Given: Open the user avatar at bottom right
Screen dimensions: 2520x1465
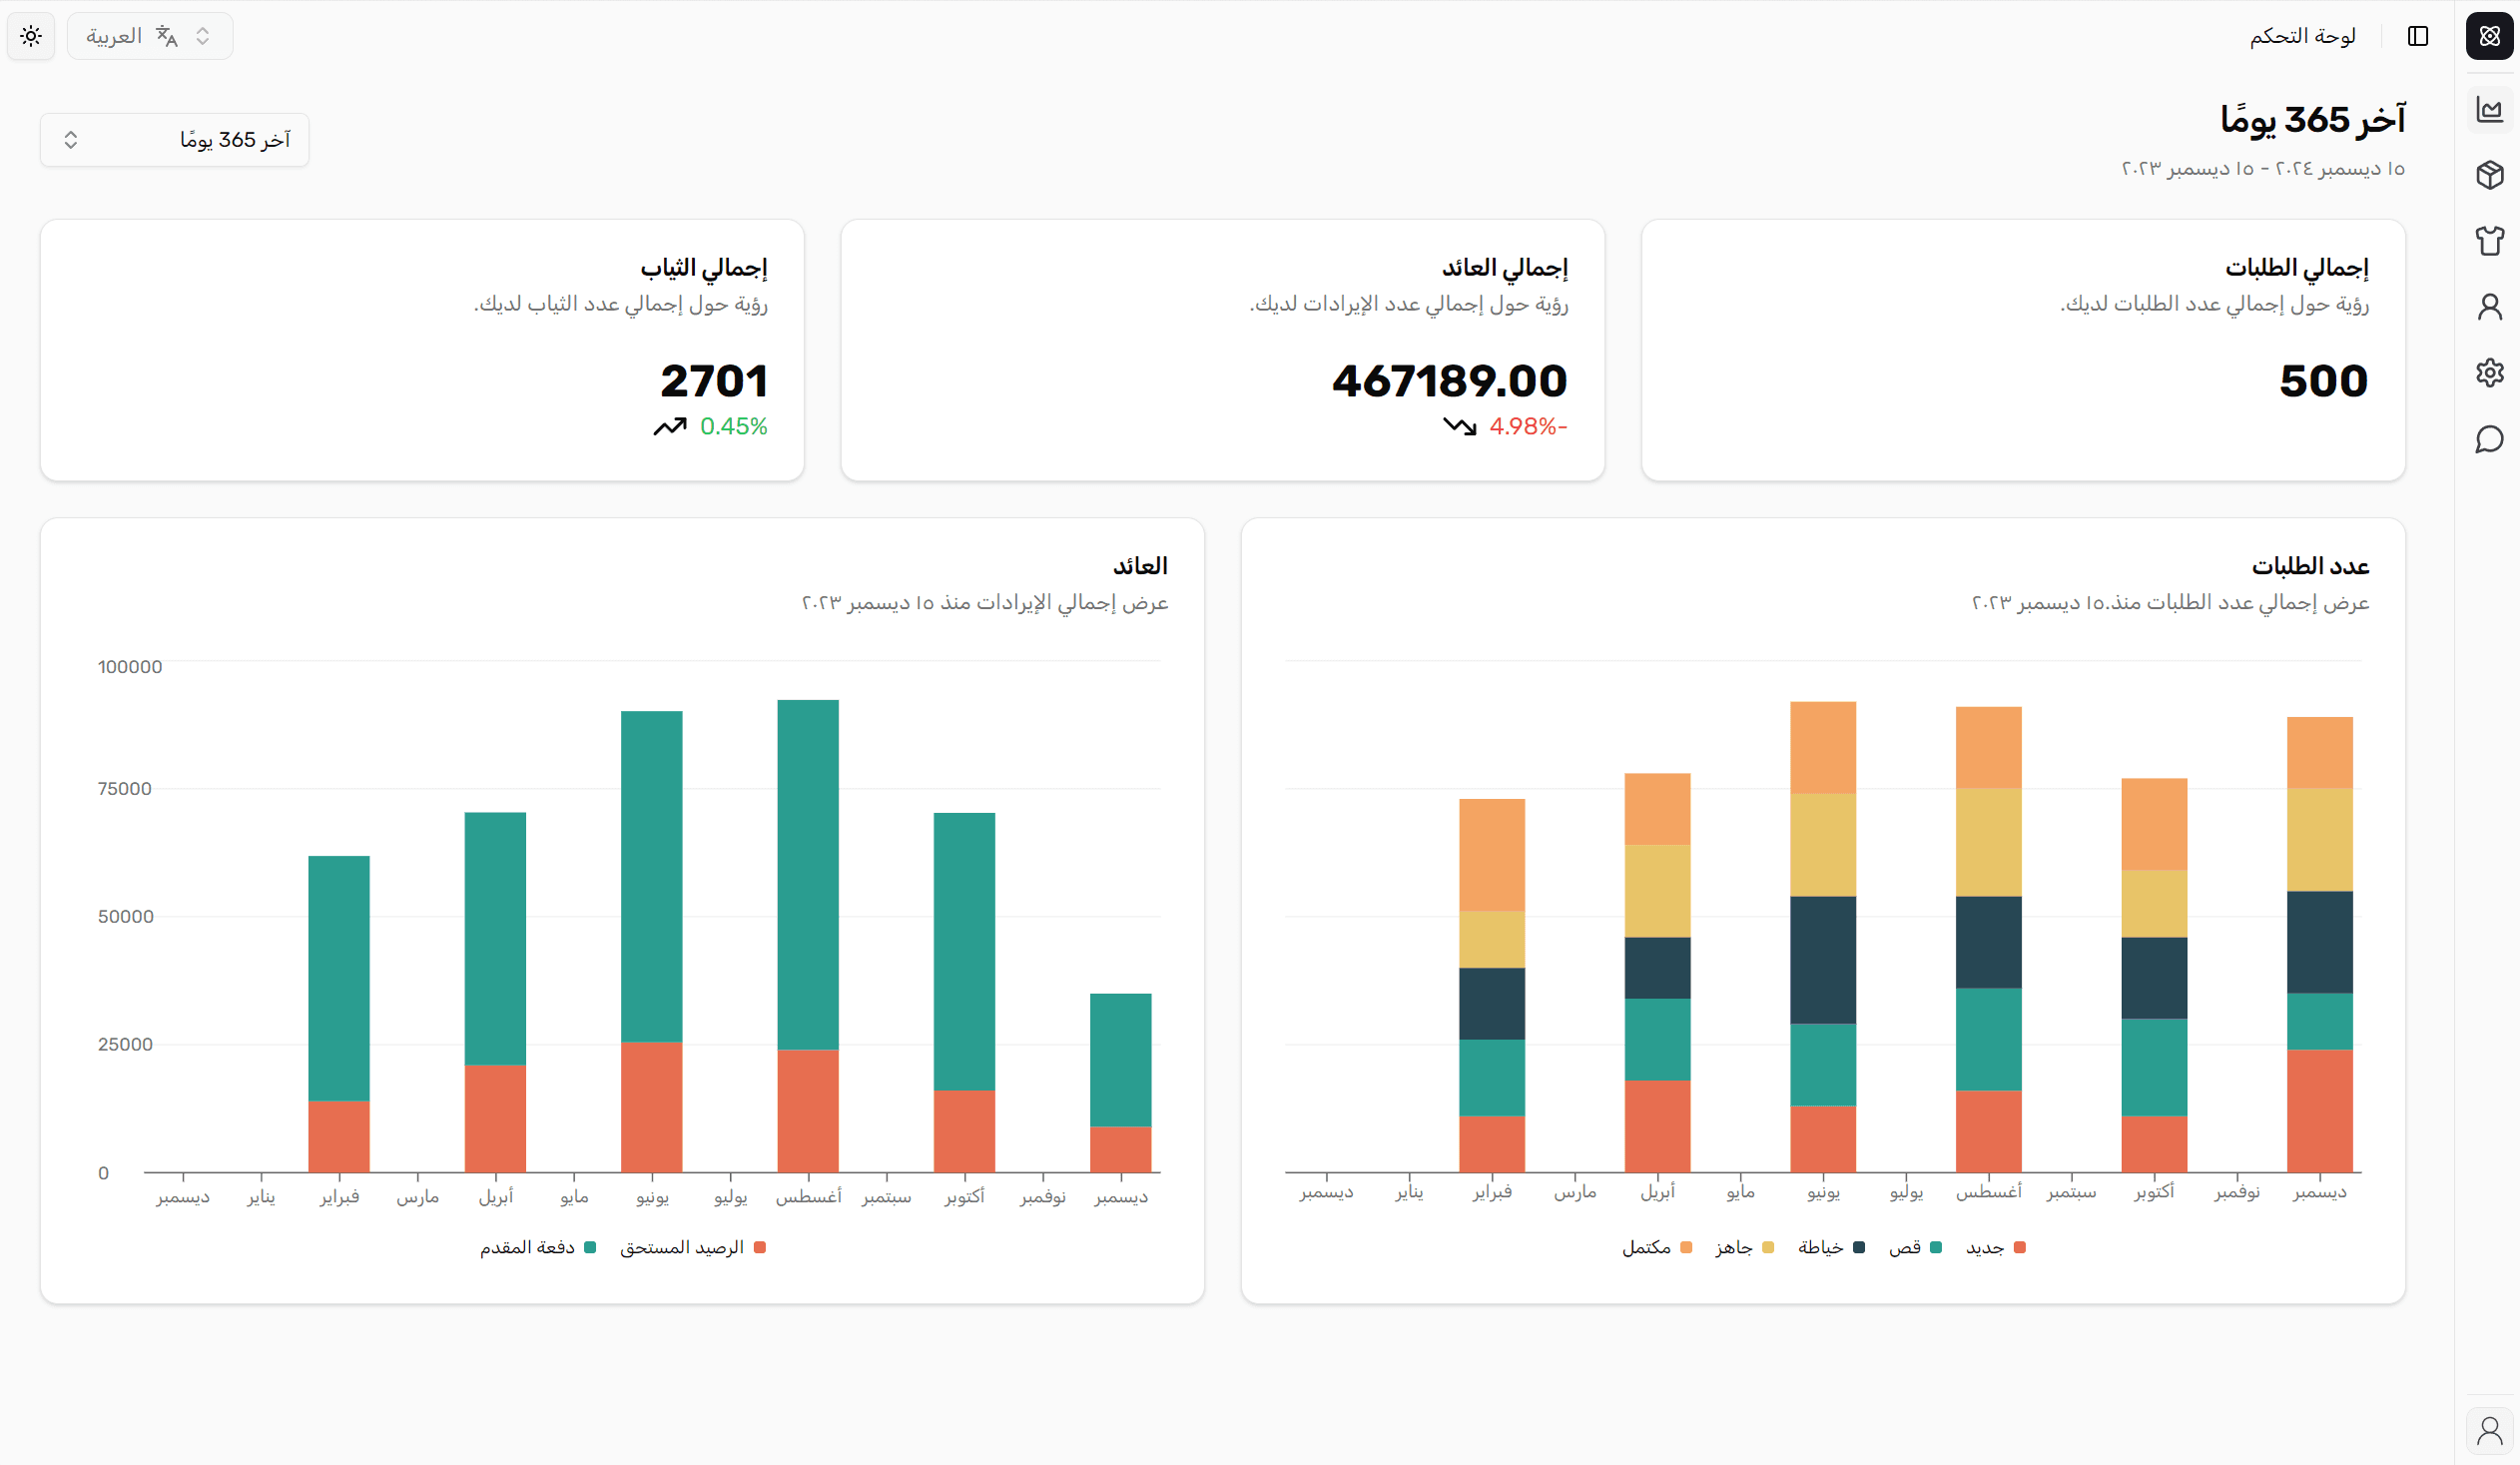Looking at the screenshot, I should pos(2489,1430).
